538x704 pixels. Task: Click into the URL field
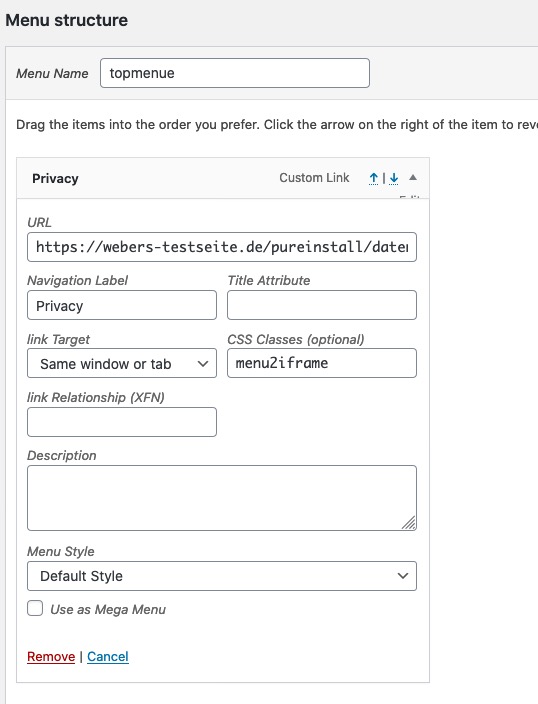222,247
